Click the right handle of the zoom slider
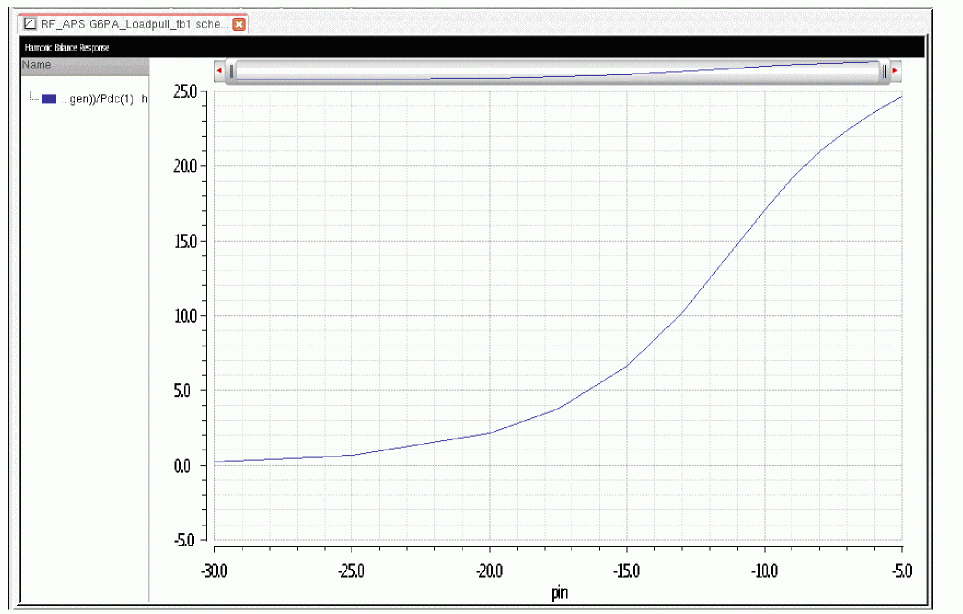The height and width of the screenshot is (614, 963). [884, 71]
